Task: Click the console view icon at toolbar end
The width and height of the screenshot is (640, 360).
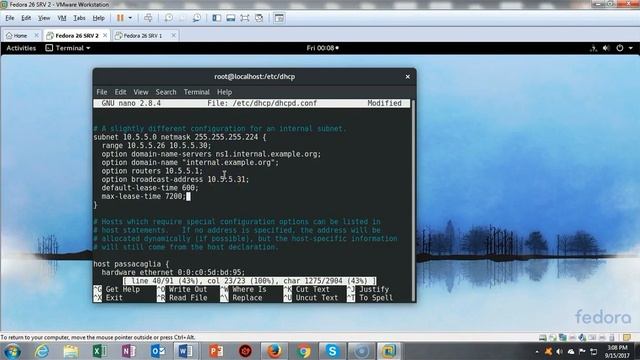Action: (279, 18)
